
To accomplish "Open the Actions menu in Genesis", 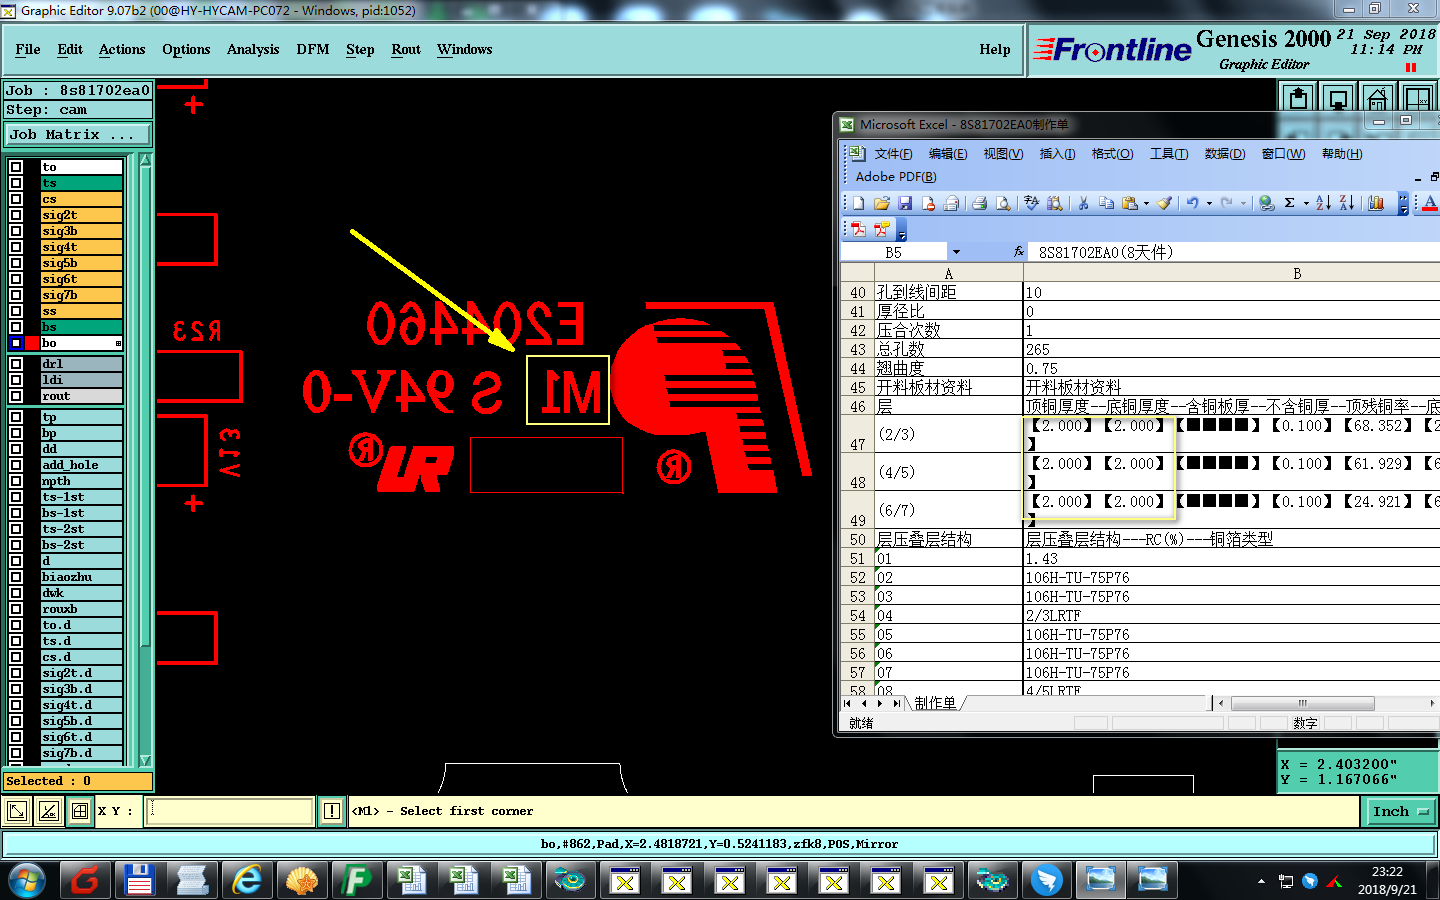I will click(122, 49).
